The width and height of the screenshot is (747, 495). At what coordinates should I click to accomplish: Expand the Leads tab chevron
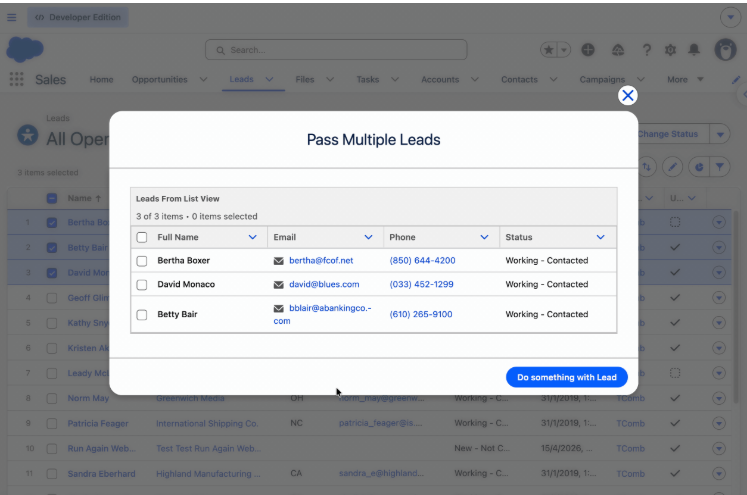(269, 80)
